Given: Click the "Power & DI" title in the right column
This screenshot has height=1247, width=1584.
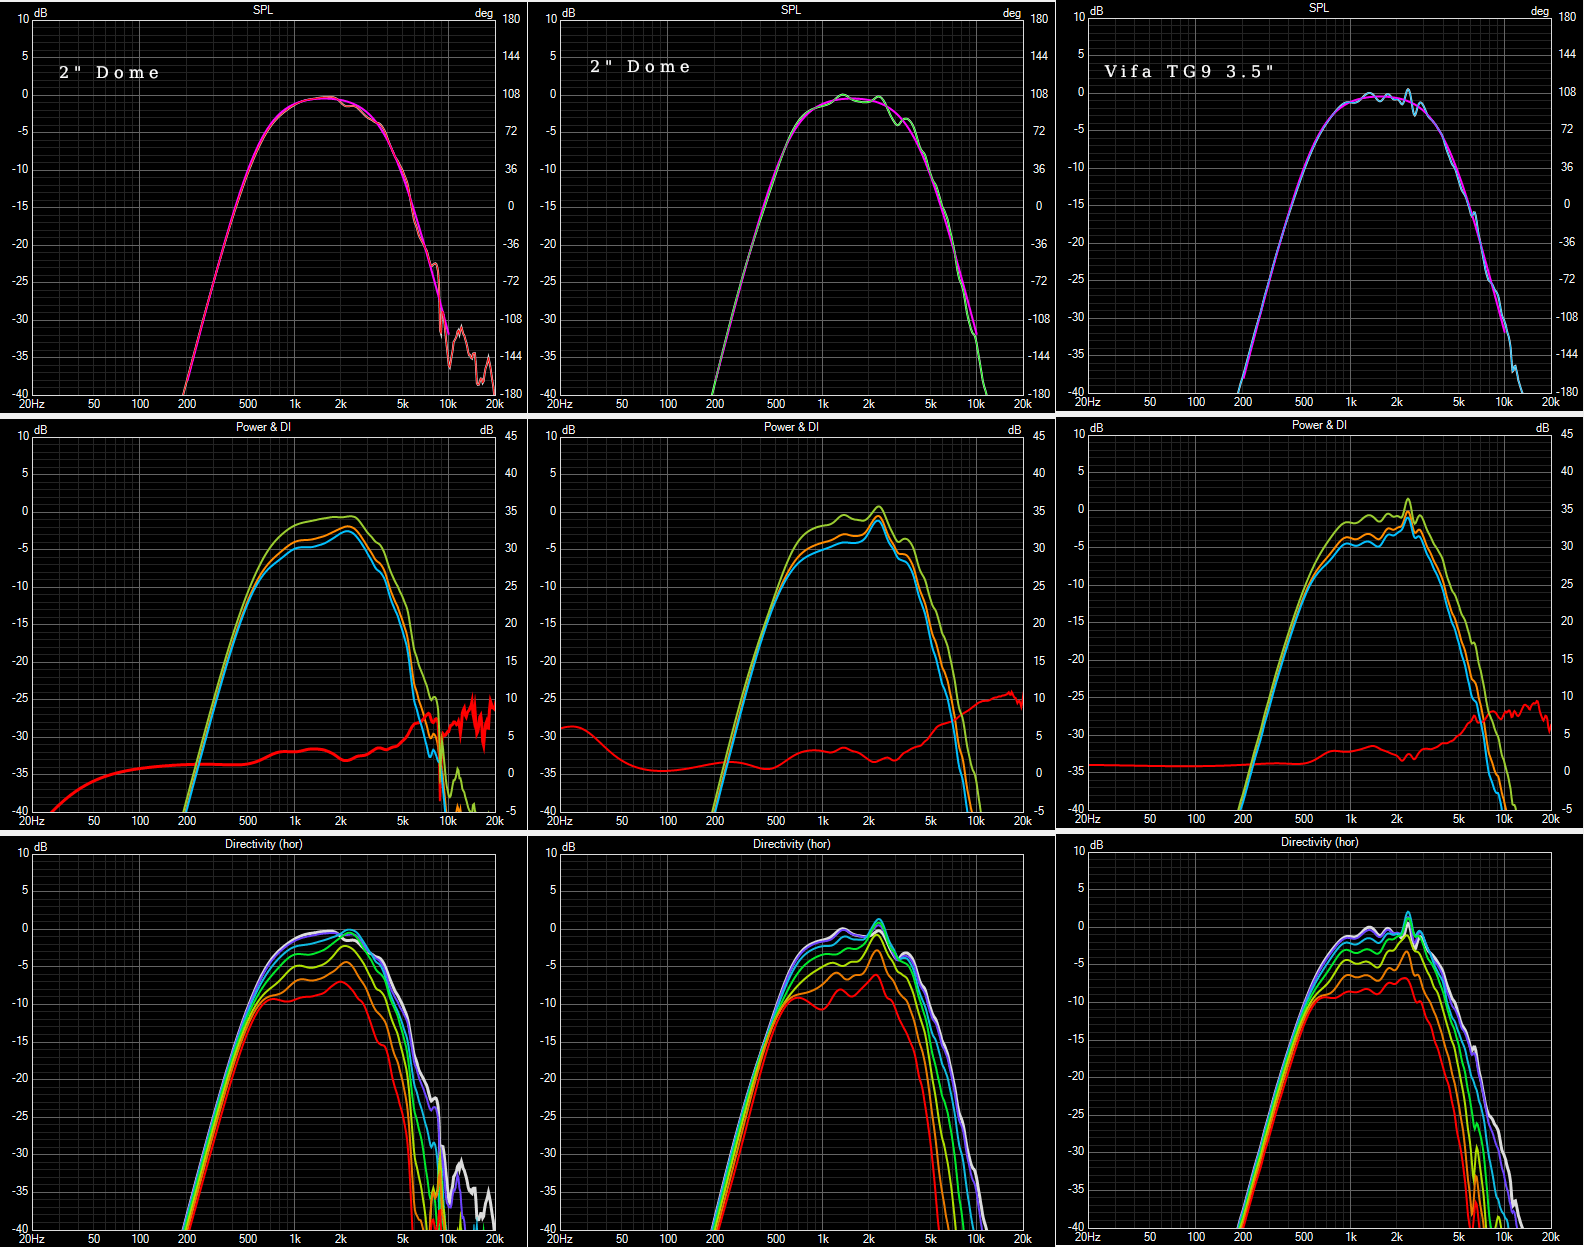Looking at the screenshot, I should (x=1319, y=425).
